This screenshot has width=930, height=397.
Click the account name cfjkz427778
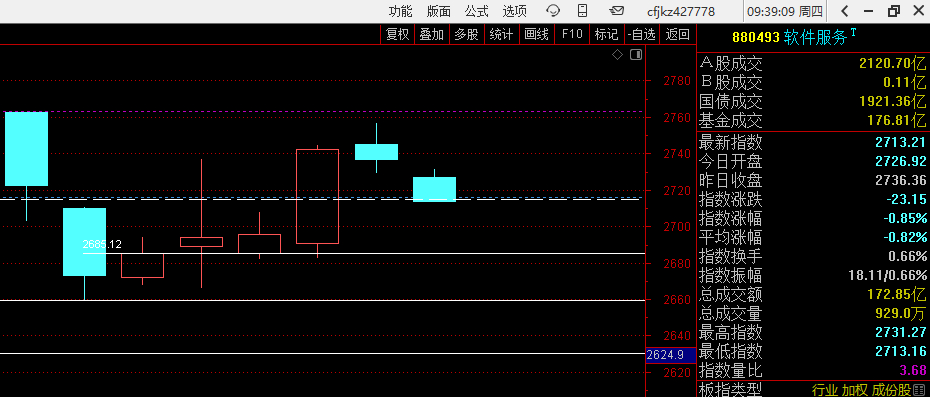pos(680,11)
